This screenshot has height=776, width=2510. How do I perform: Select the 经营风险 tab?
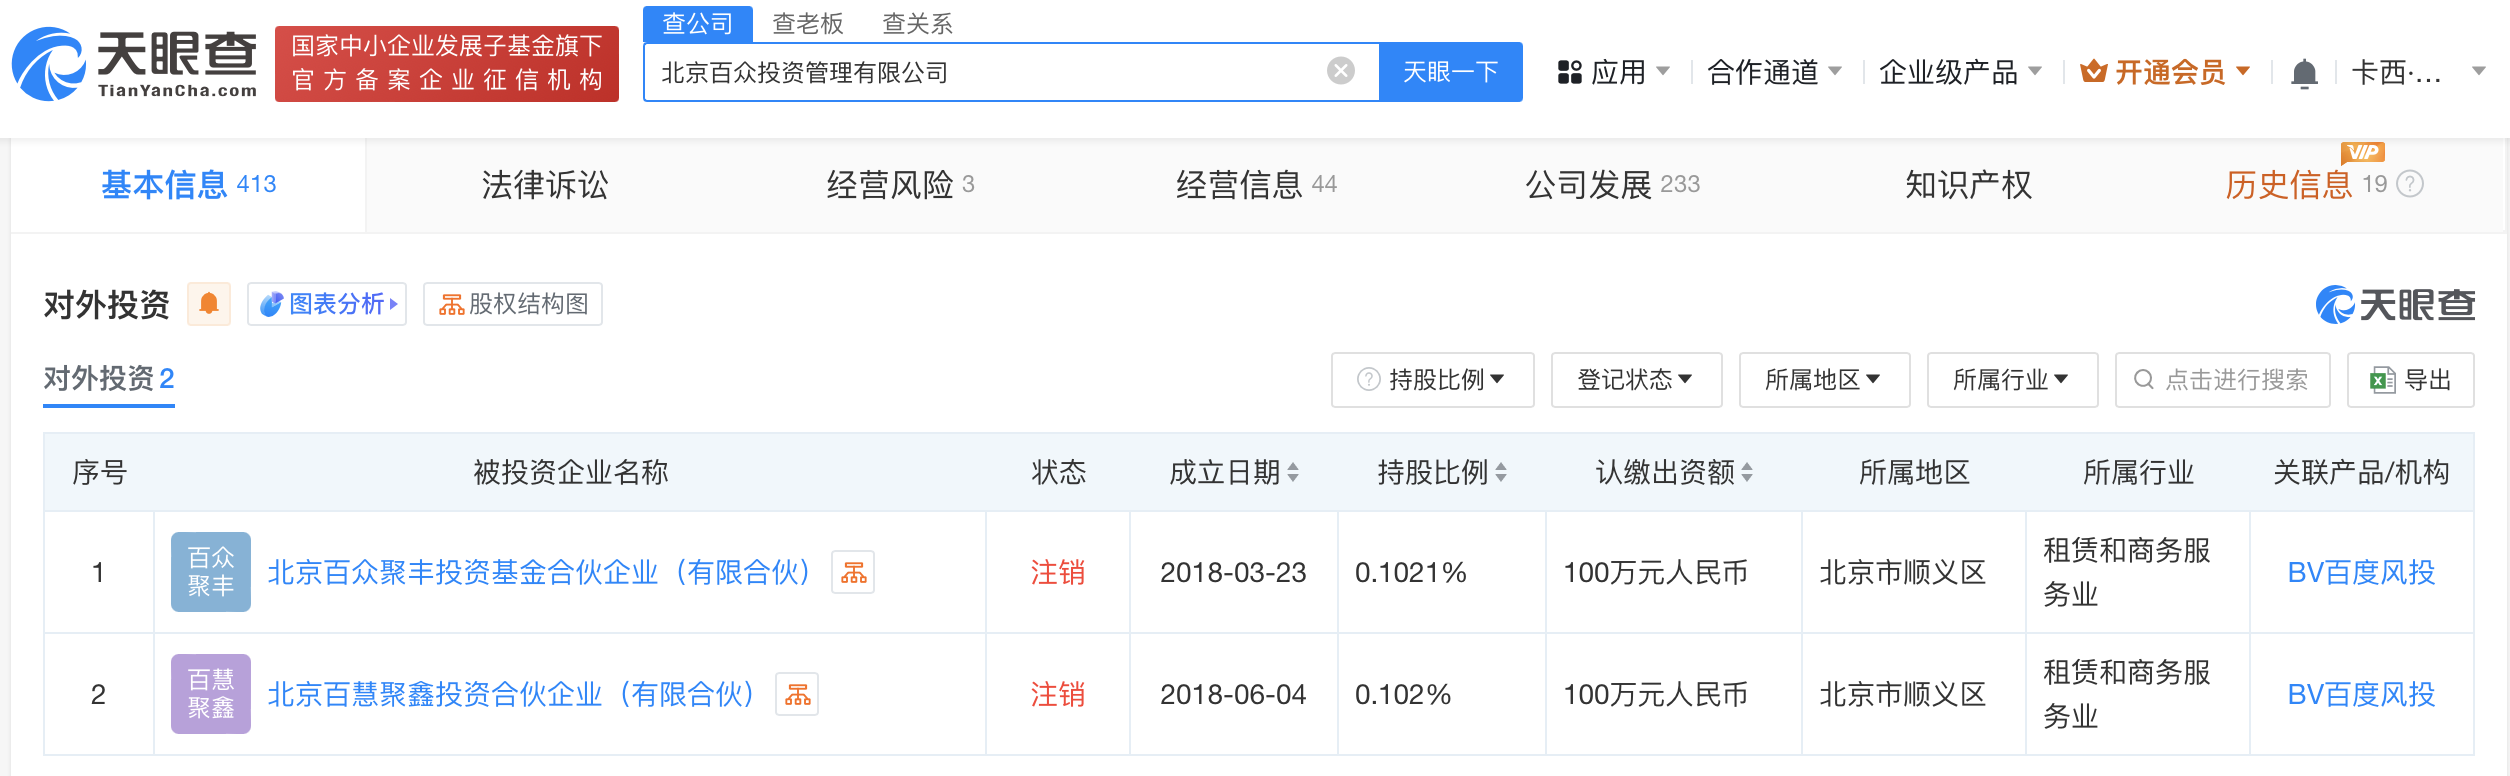click(900, 185)
